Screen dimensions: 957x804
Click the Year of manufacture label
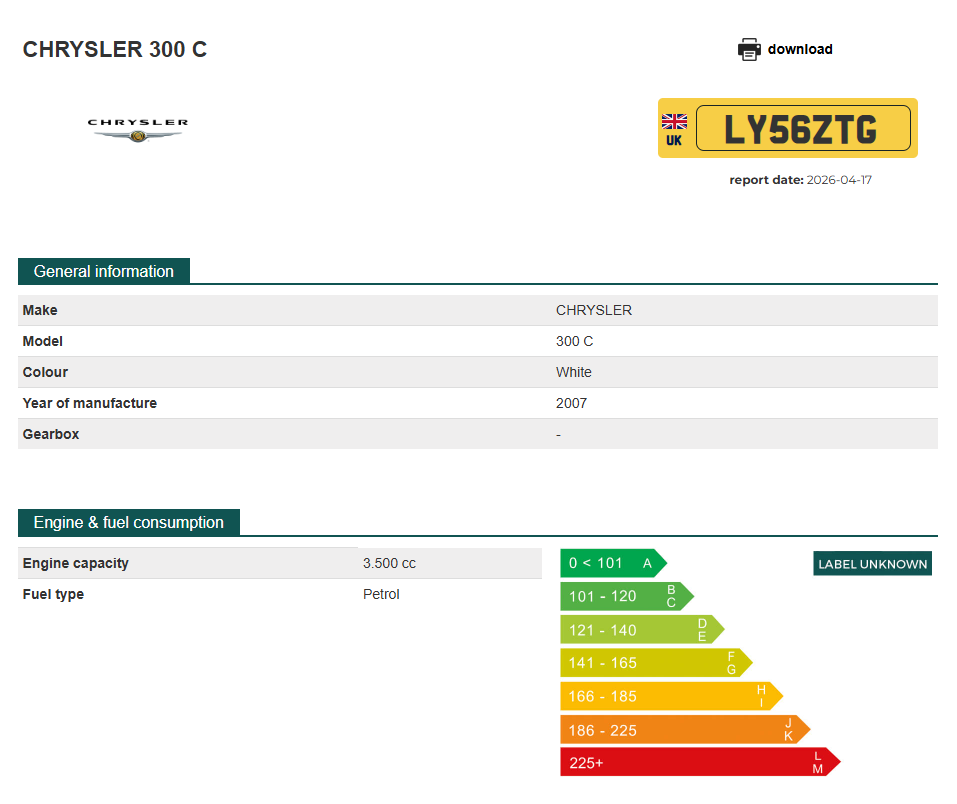tap(90, 404)
